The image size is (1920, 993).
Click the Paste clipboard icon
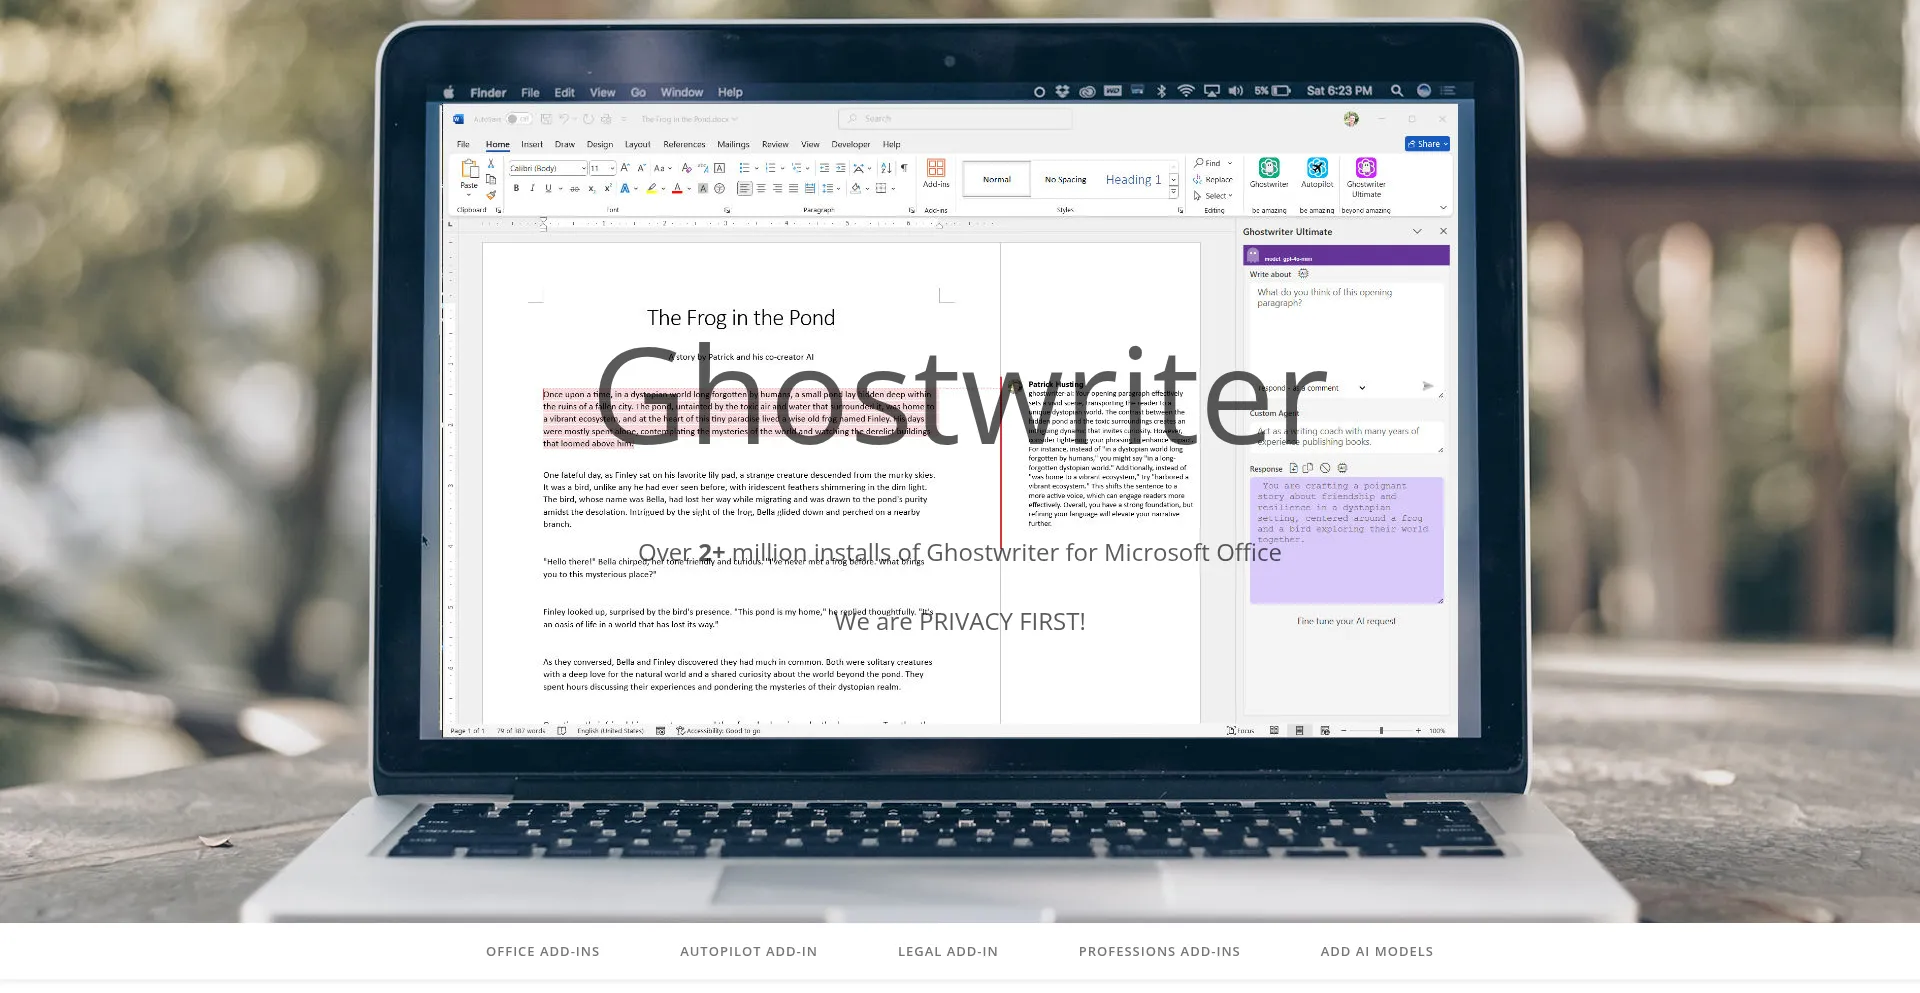pos(469,169)
